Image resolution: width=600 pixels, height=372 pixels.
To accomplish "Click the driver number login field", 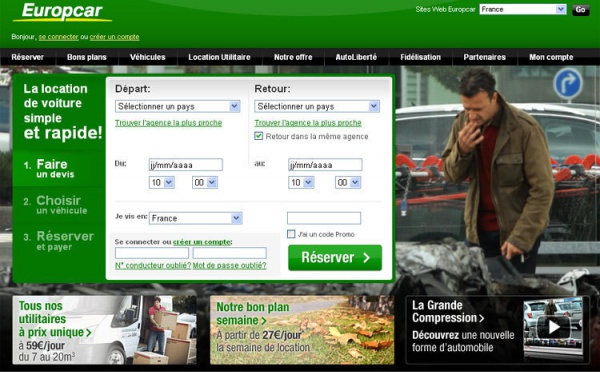I will coord(152,253).
